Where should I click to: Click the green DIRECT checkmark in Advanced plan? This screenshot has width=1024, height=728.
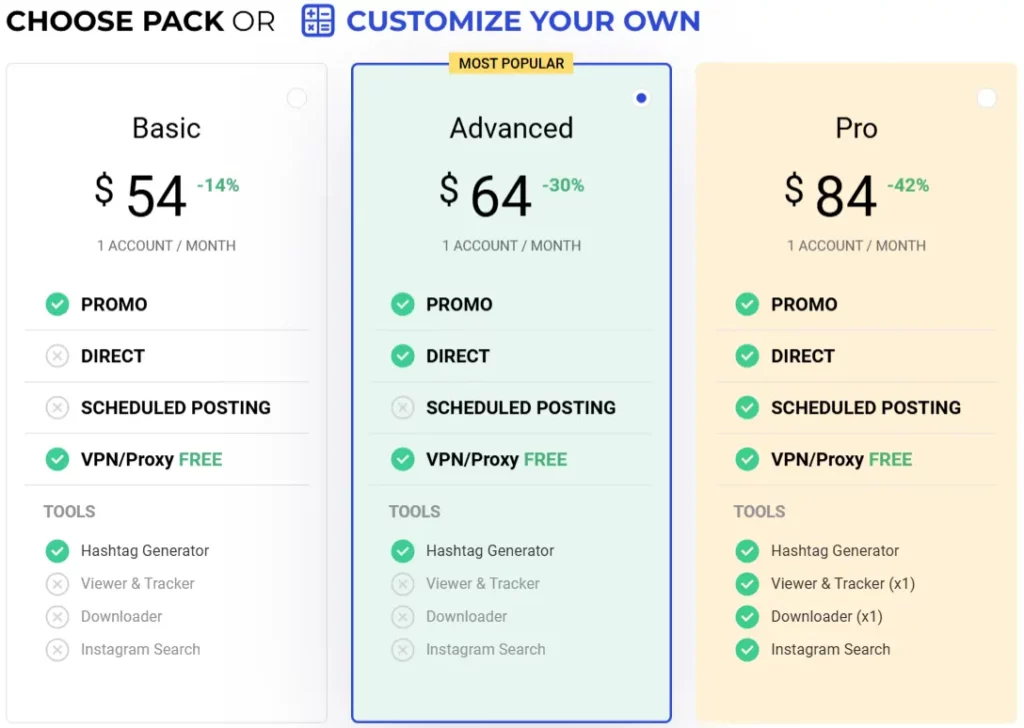402,356
